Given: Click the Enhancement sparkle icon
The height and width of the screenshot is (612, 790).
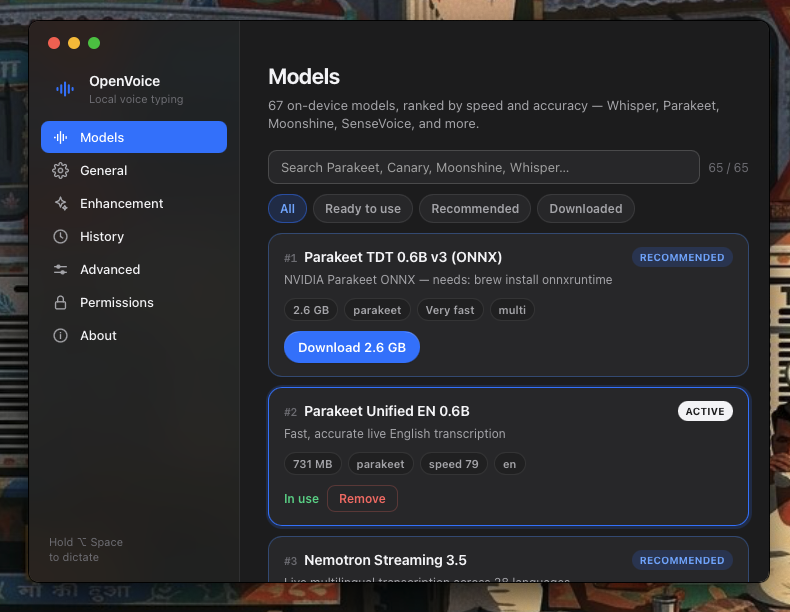Looking at the screenshot, I should click(60, 203).
